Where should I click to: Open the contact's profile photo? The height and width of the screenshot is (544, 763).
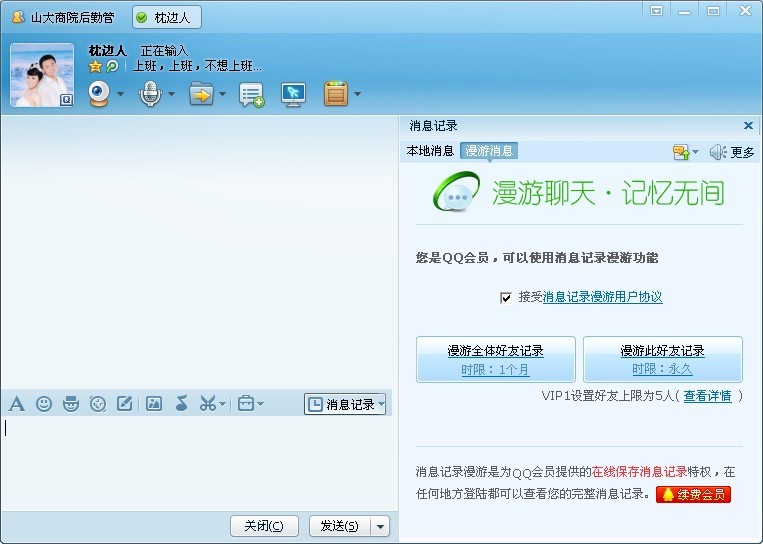tap(42, 75)
